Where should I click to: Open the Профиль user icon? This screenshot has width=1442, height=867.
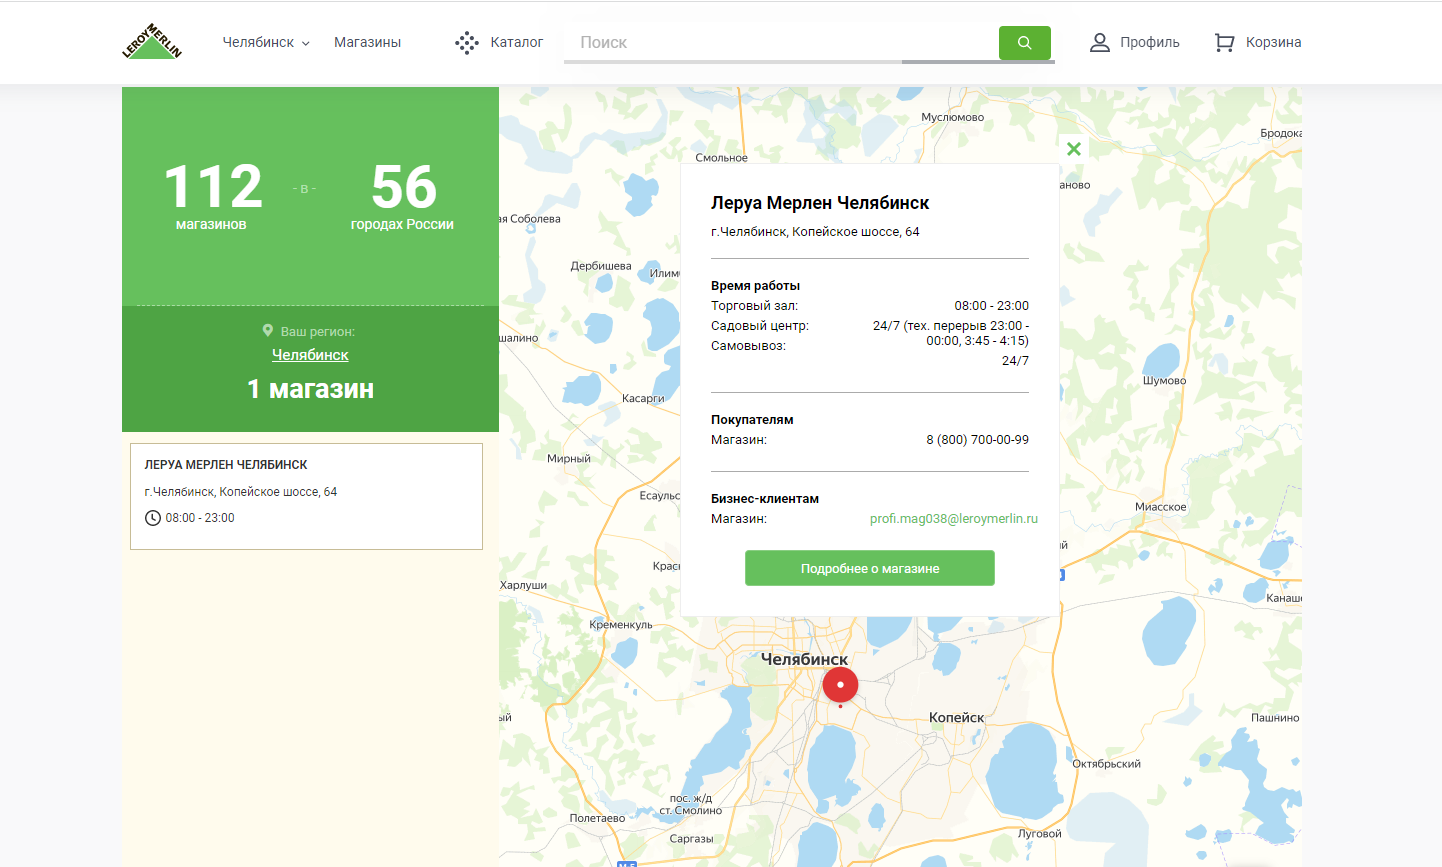coord(1100,42)
